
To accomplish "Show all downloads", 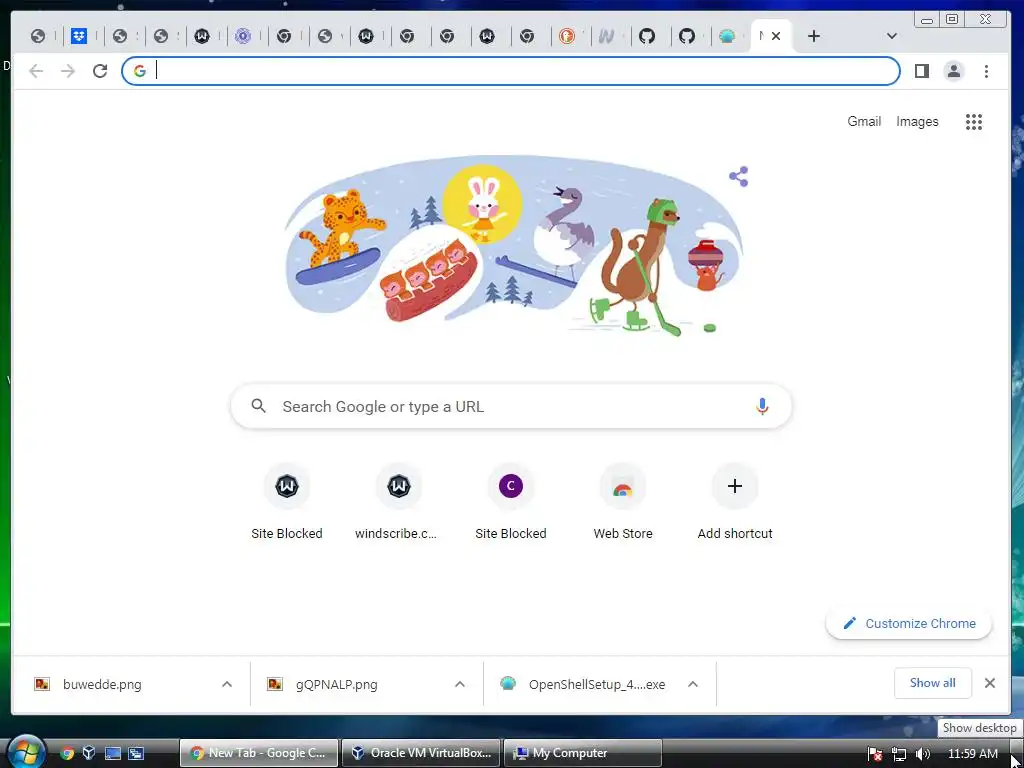I will [933, 683].
